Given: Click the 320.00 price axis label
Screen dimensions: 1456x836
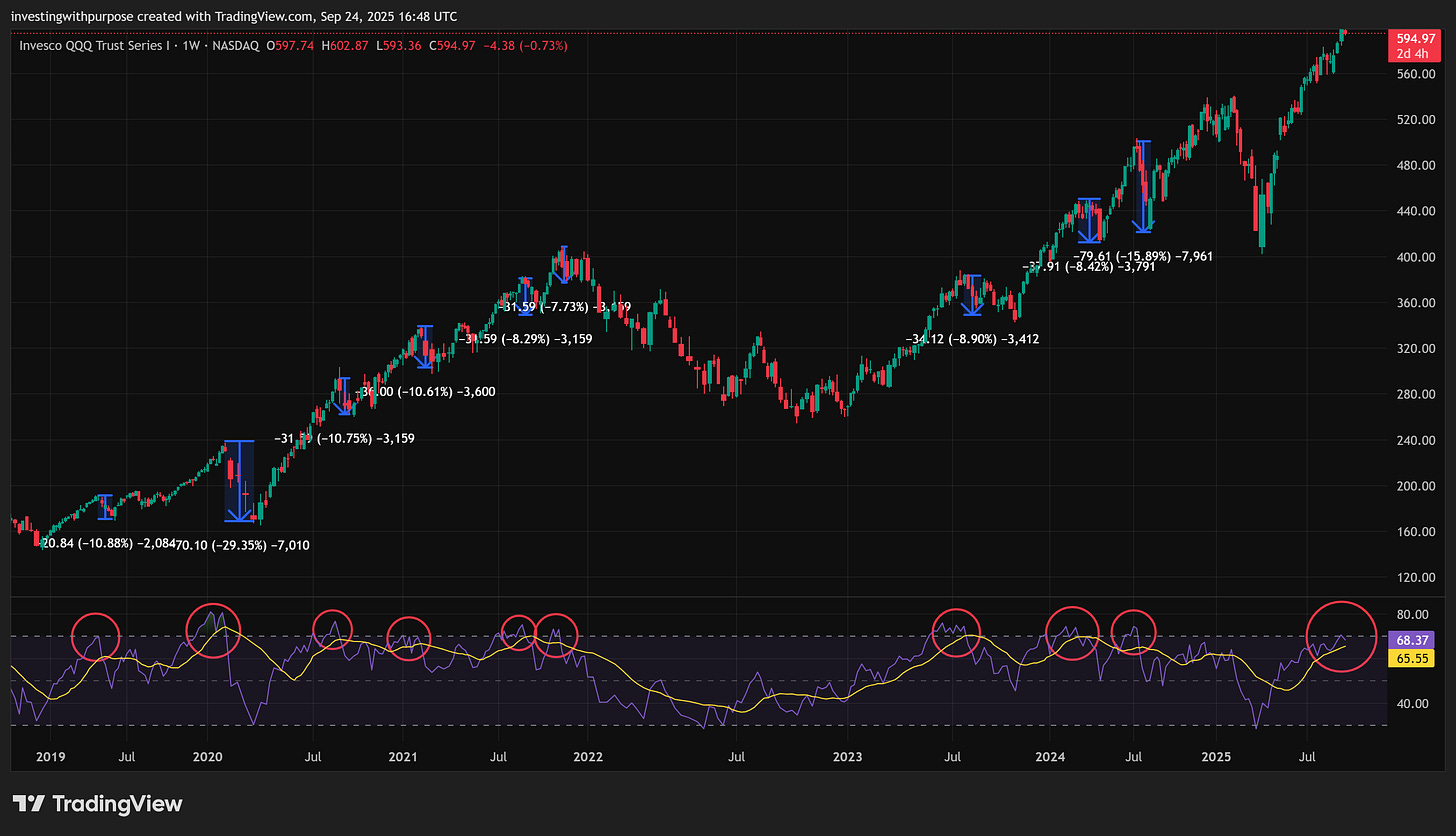Looking at the screenshot, I should pyautogui.click(x=1417, y=349).
